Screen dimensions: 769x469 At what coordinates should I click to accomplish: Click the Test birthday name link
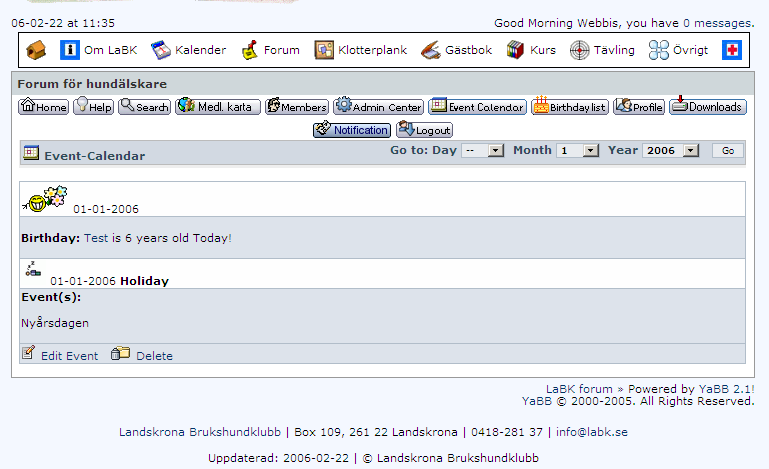click(x=96, y=238)
